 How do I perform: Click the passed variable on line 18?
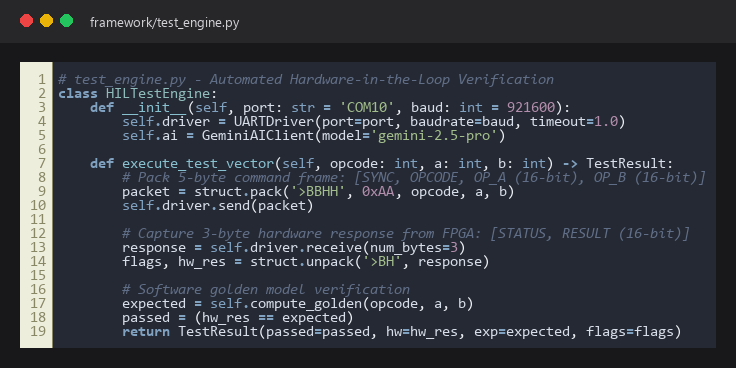point(146,318)
